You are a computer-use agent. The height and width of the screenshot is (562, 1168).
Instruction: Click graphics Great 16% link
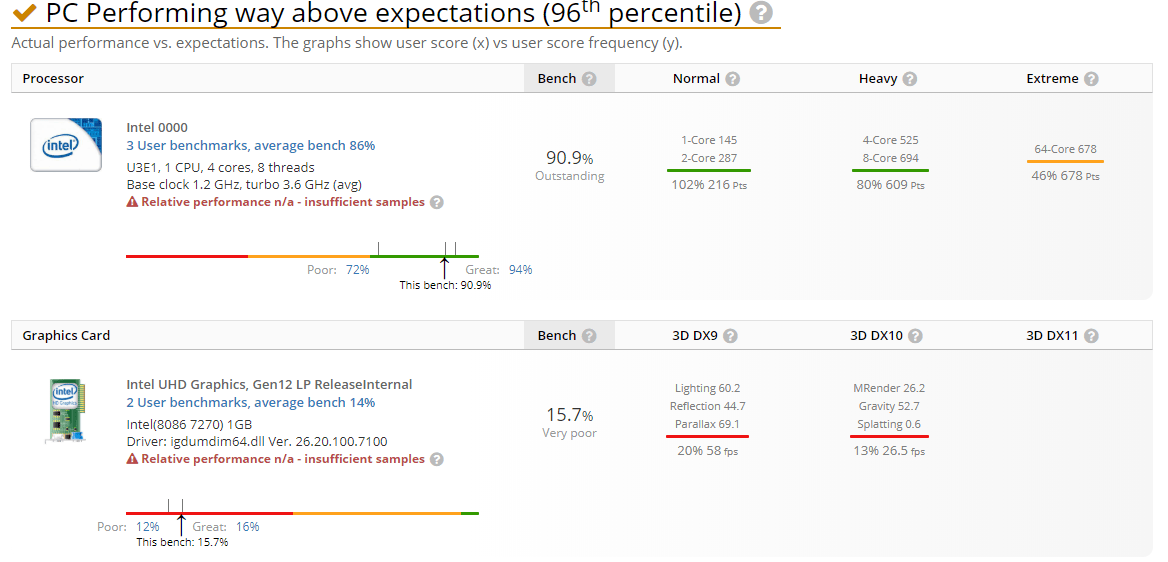click(x=247, y=527)
